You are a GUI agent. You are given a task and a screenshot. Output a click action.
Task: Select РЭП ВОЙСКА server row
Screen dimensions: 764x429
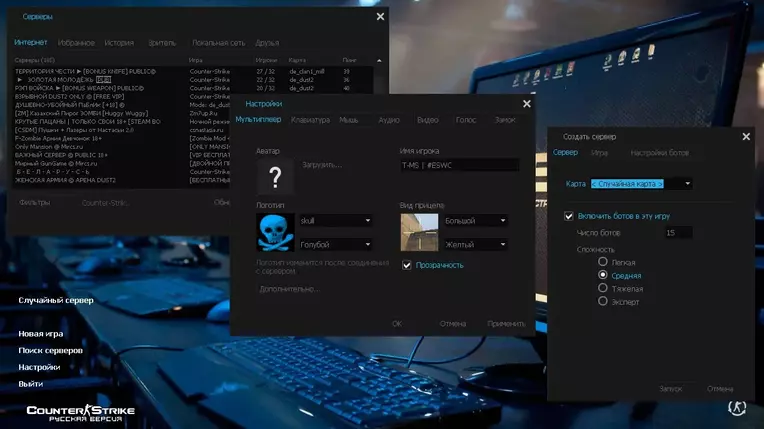tap(194, 88)
